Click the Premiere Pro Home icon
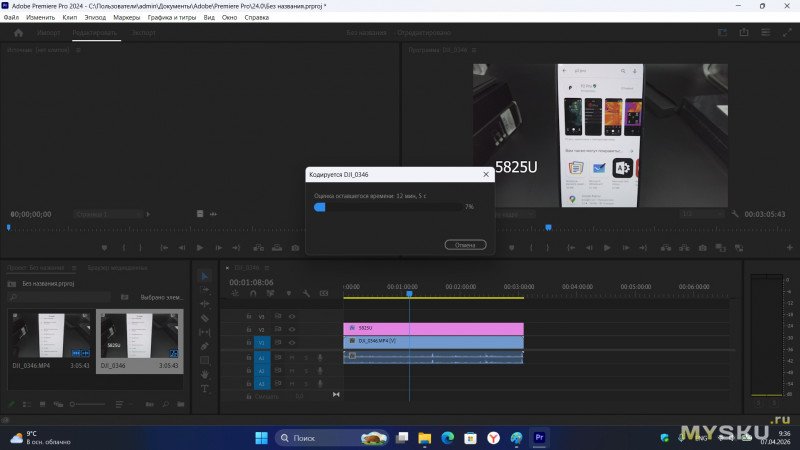This screenshot has width=800, height=450. point(18,33)
